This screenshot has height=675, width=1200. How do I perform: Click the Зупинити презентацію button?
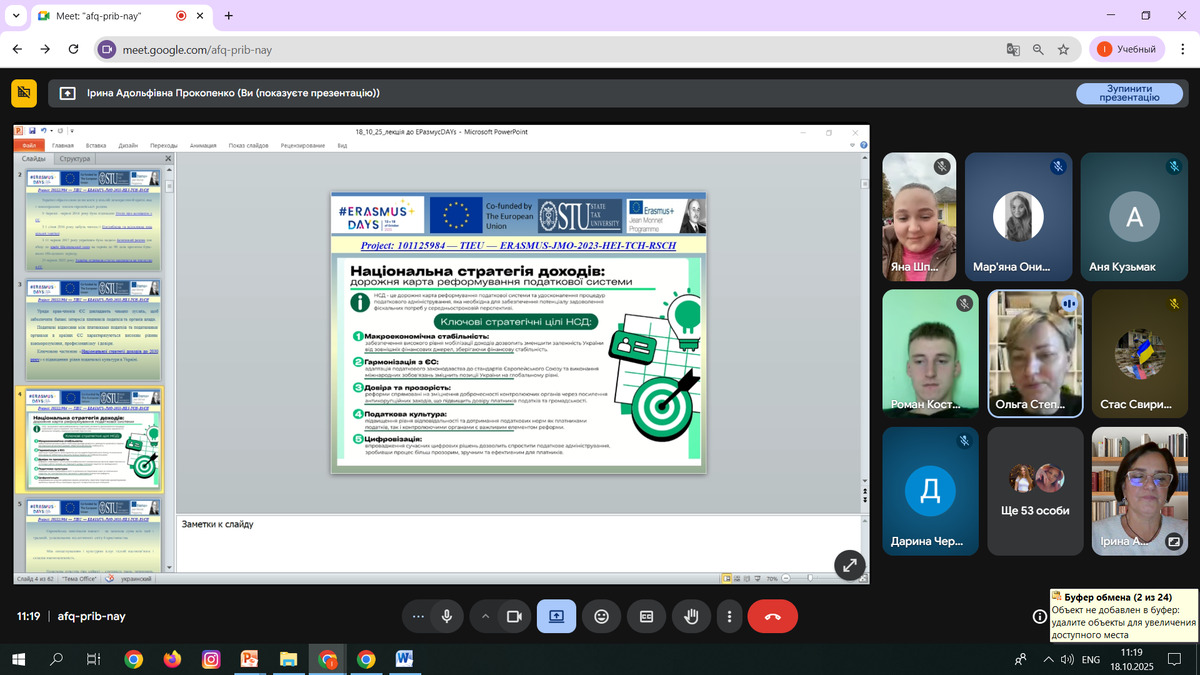pyautogui.click(x=1128, y=93)
